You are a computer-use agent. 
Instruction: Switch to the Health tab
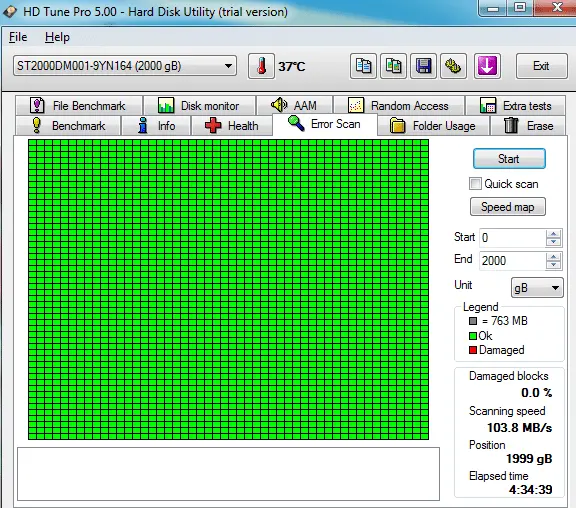(232, 126)
